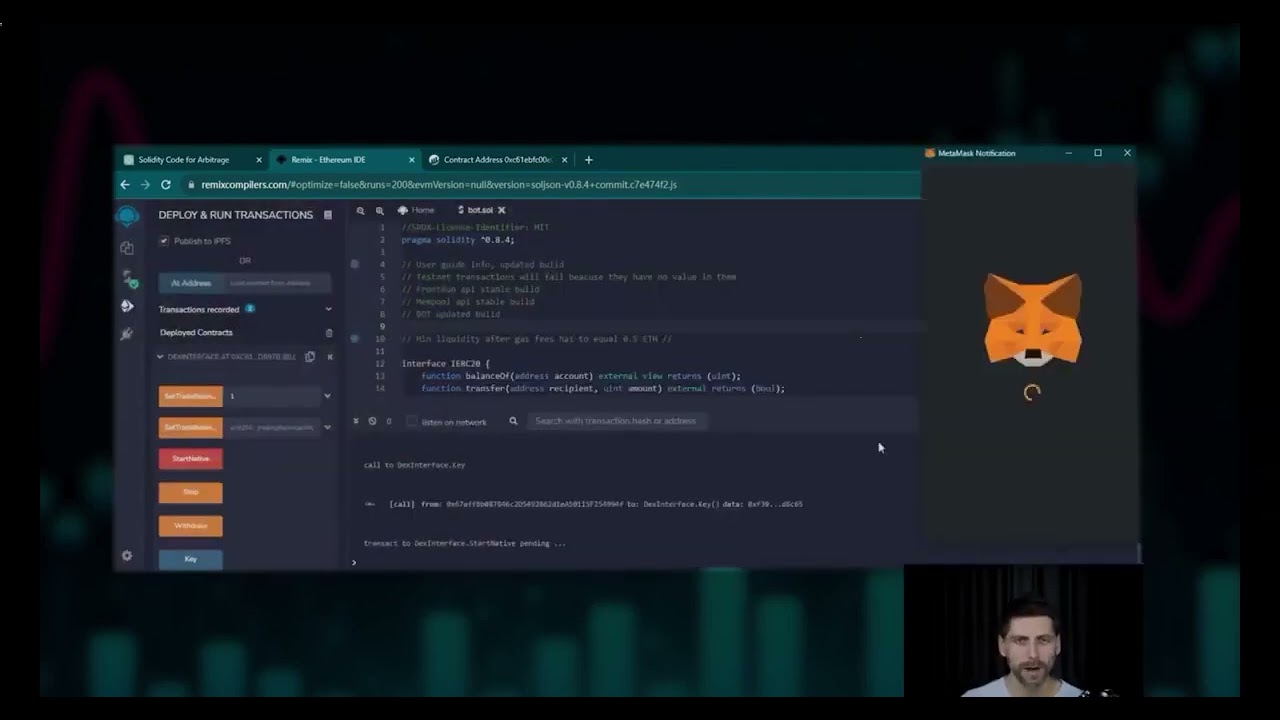Click the MetaMask Notification window title
The width and height of the screenshot is (1280, 720).
point(976,153)
